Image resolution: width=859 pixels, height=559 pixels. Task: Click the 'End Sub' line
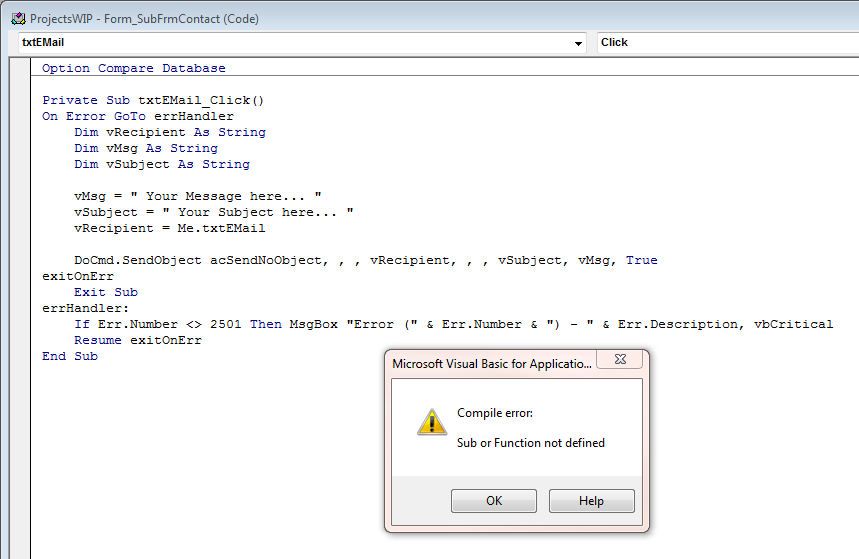[70, 356]
